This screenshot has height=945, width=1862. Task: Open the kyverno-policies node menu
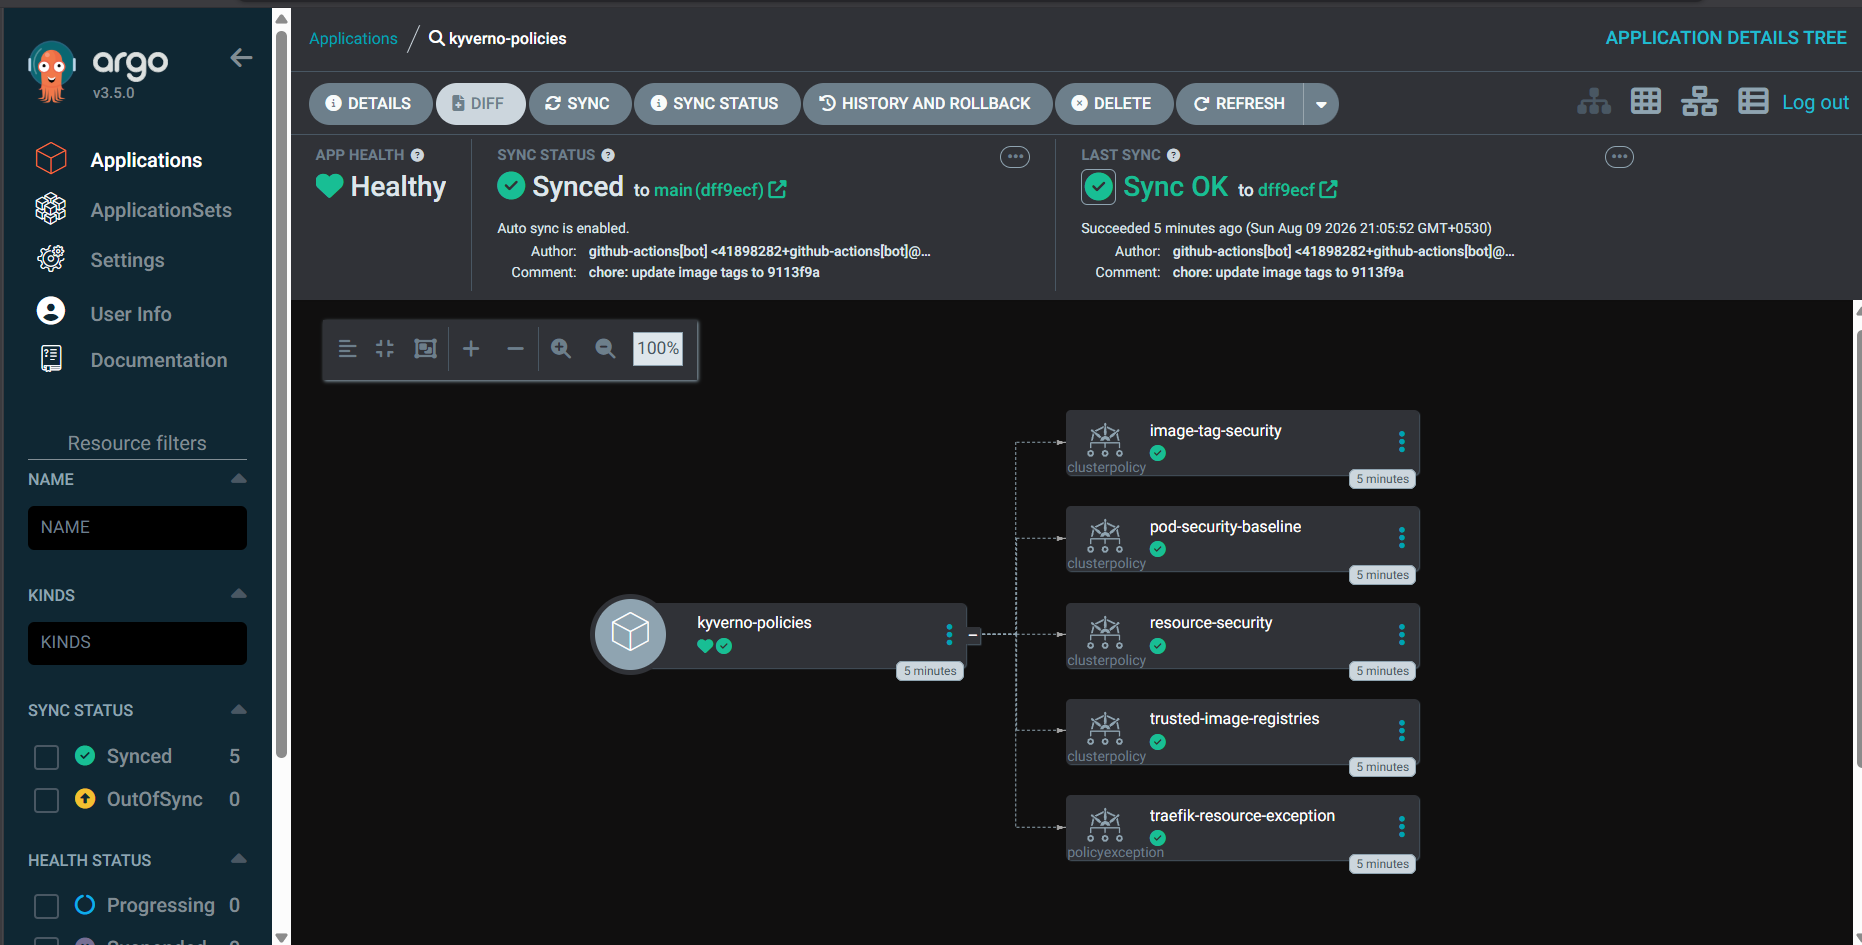click(x=949, y=635)
